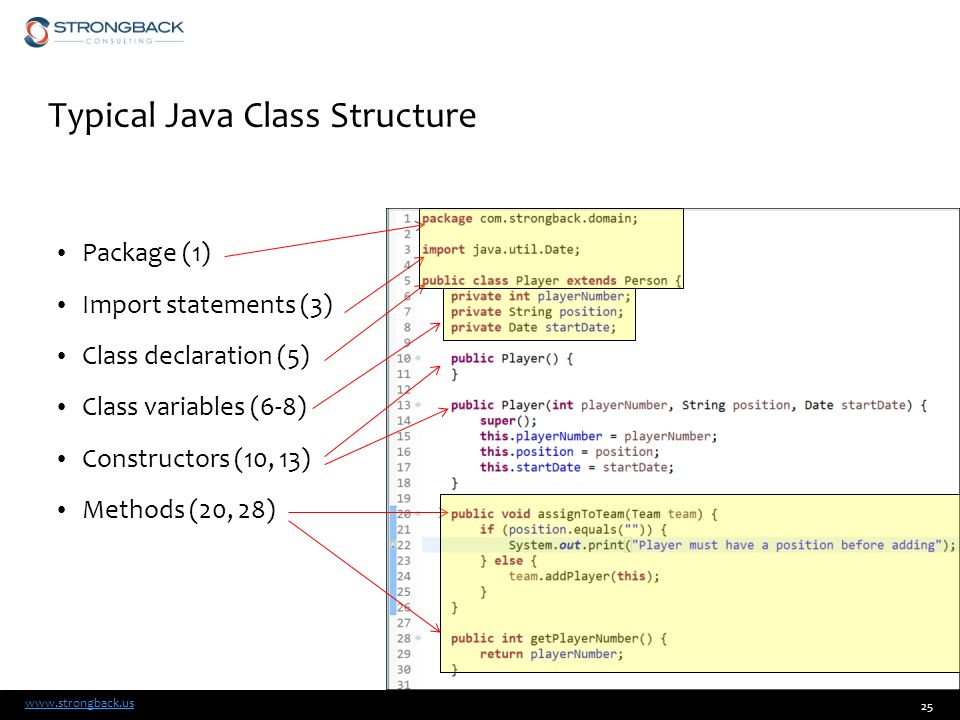Click the 'import java.util.Date;' line
This screenshot has width=960, height=720.
click(x=501, y=250)
